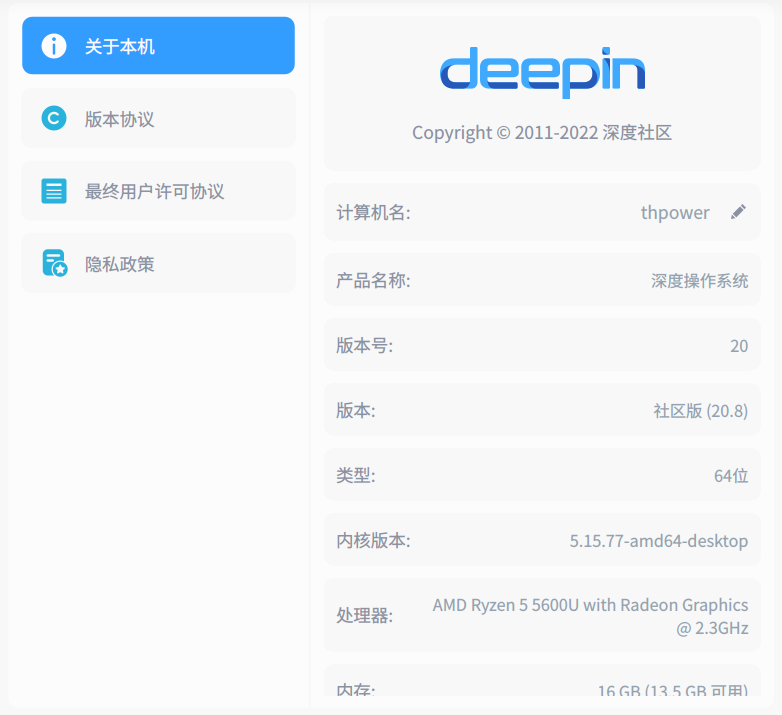The height and width of the screenshot is (715, 782).
Task: Click the 计算机名: label
Action: click(x=373, y=213)
